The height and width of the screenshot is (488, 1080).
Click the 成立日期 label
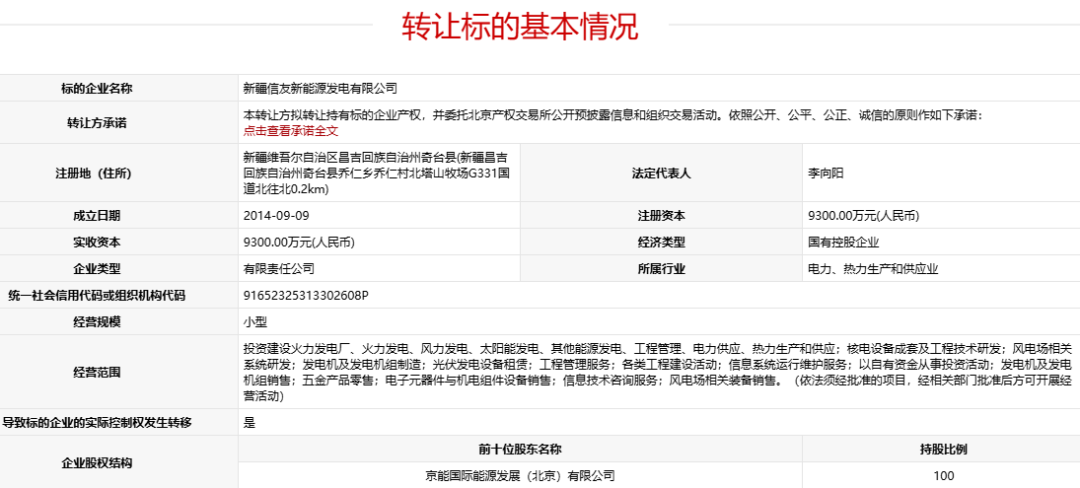pyautogui.click(x=96, y=215)
